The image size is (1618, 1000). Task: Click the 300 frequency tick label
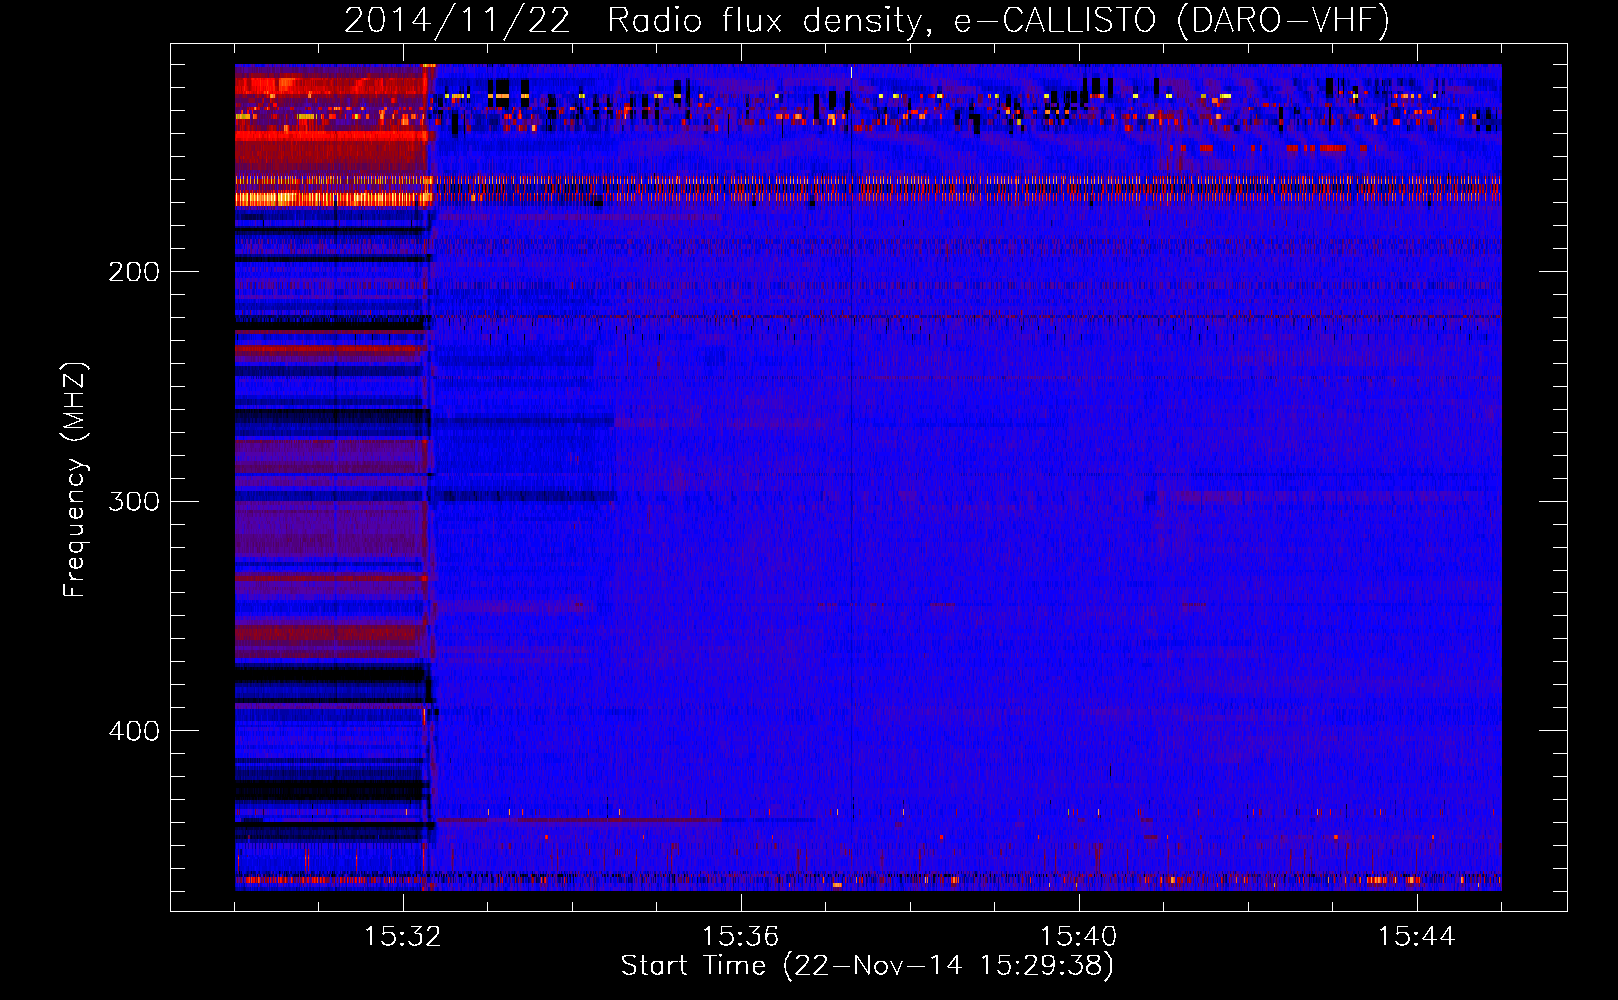coord(134,501)
